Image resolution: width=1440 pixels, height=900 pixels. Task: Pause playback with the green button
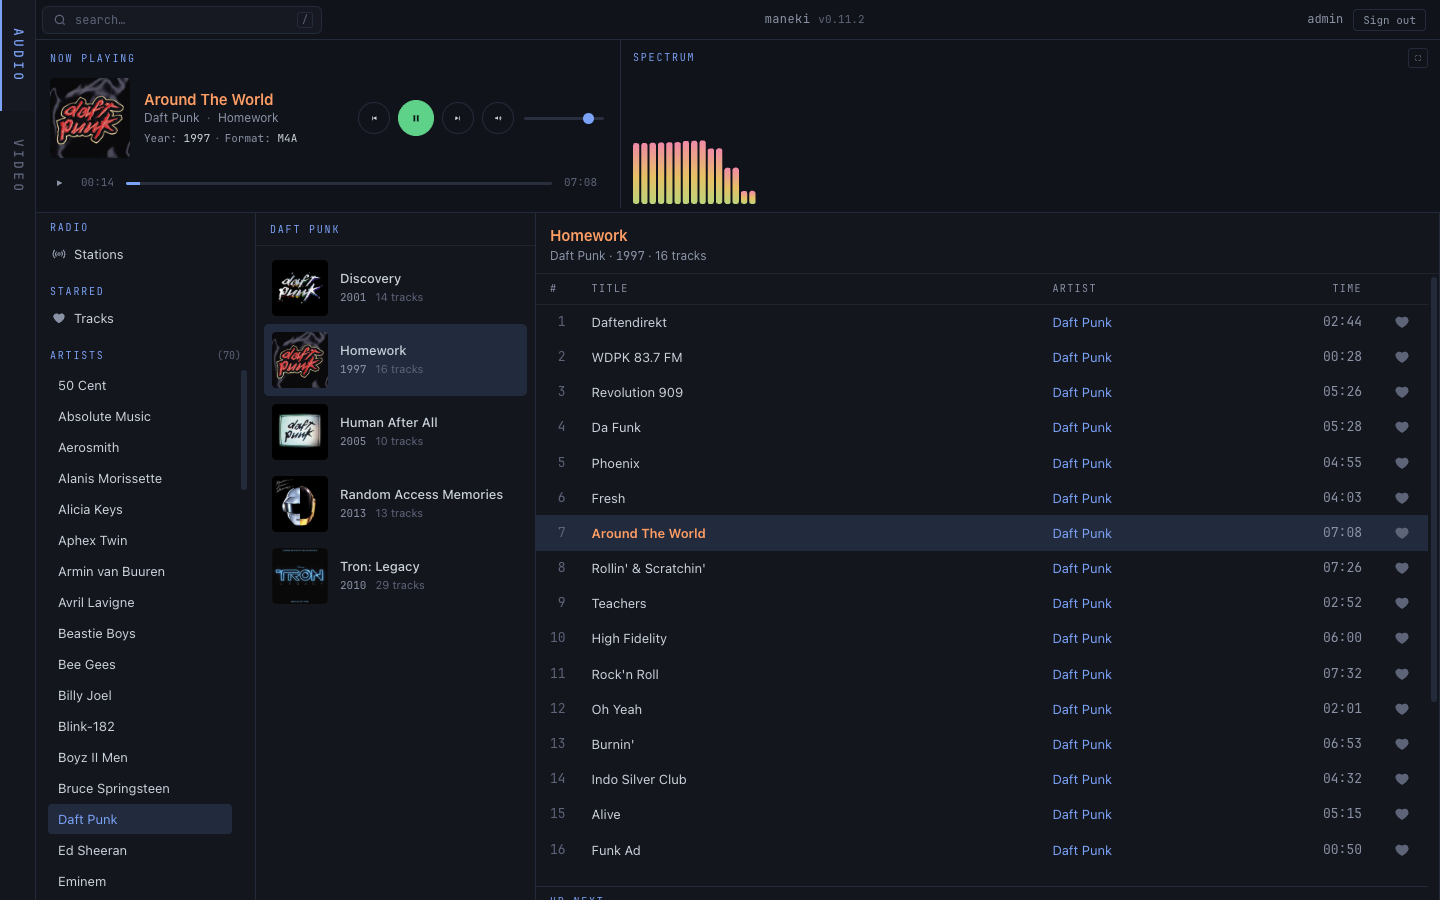click(x=416, y=118)
